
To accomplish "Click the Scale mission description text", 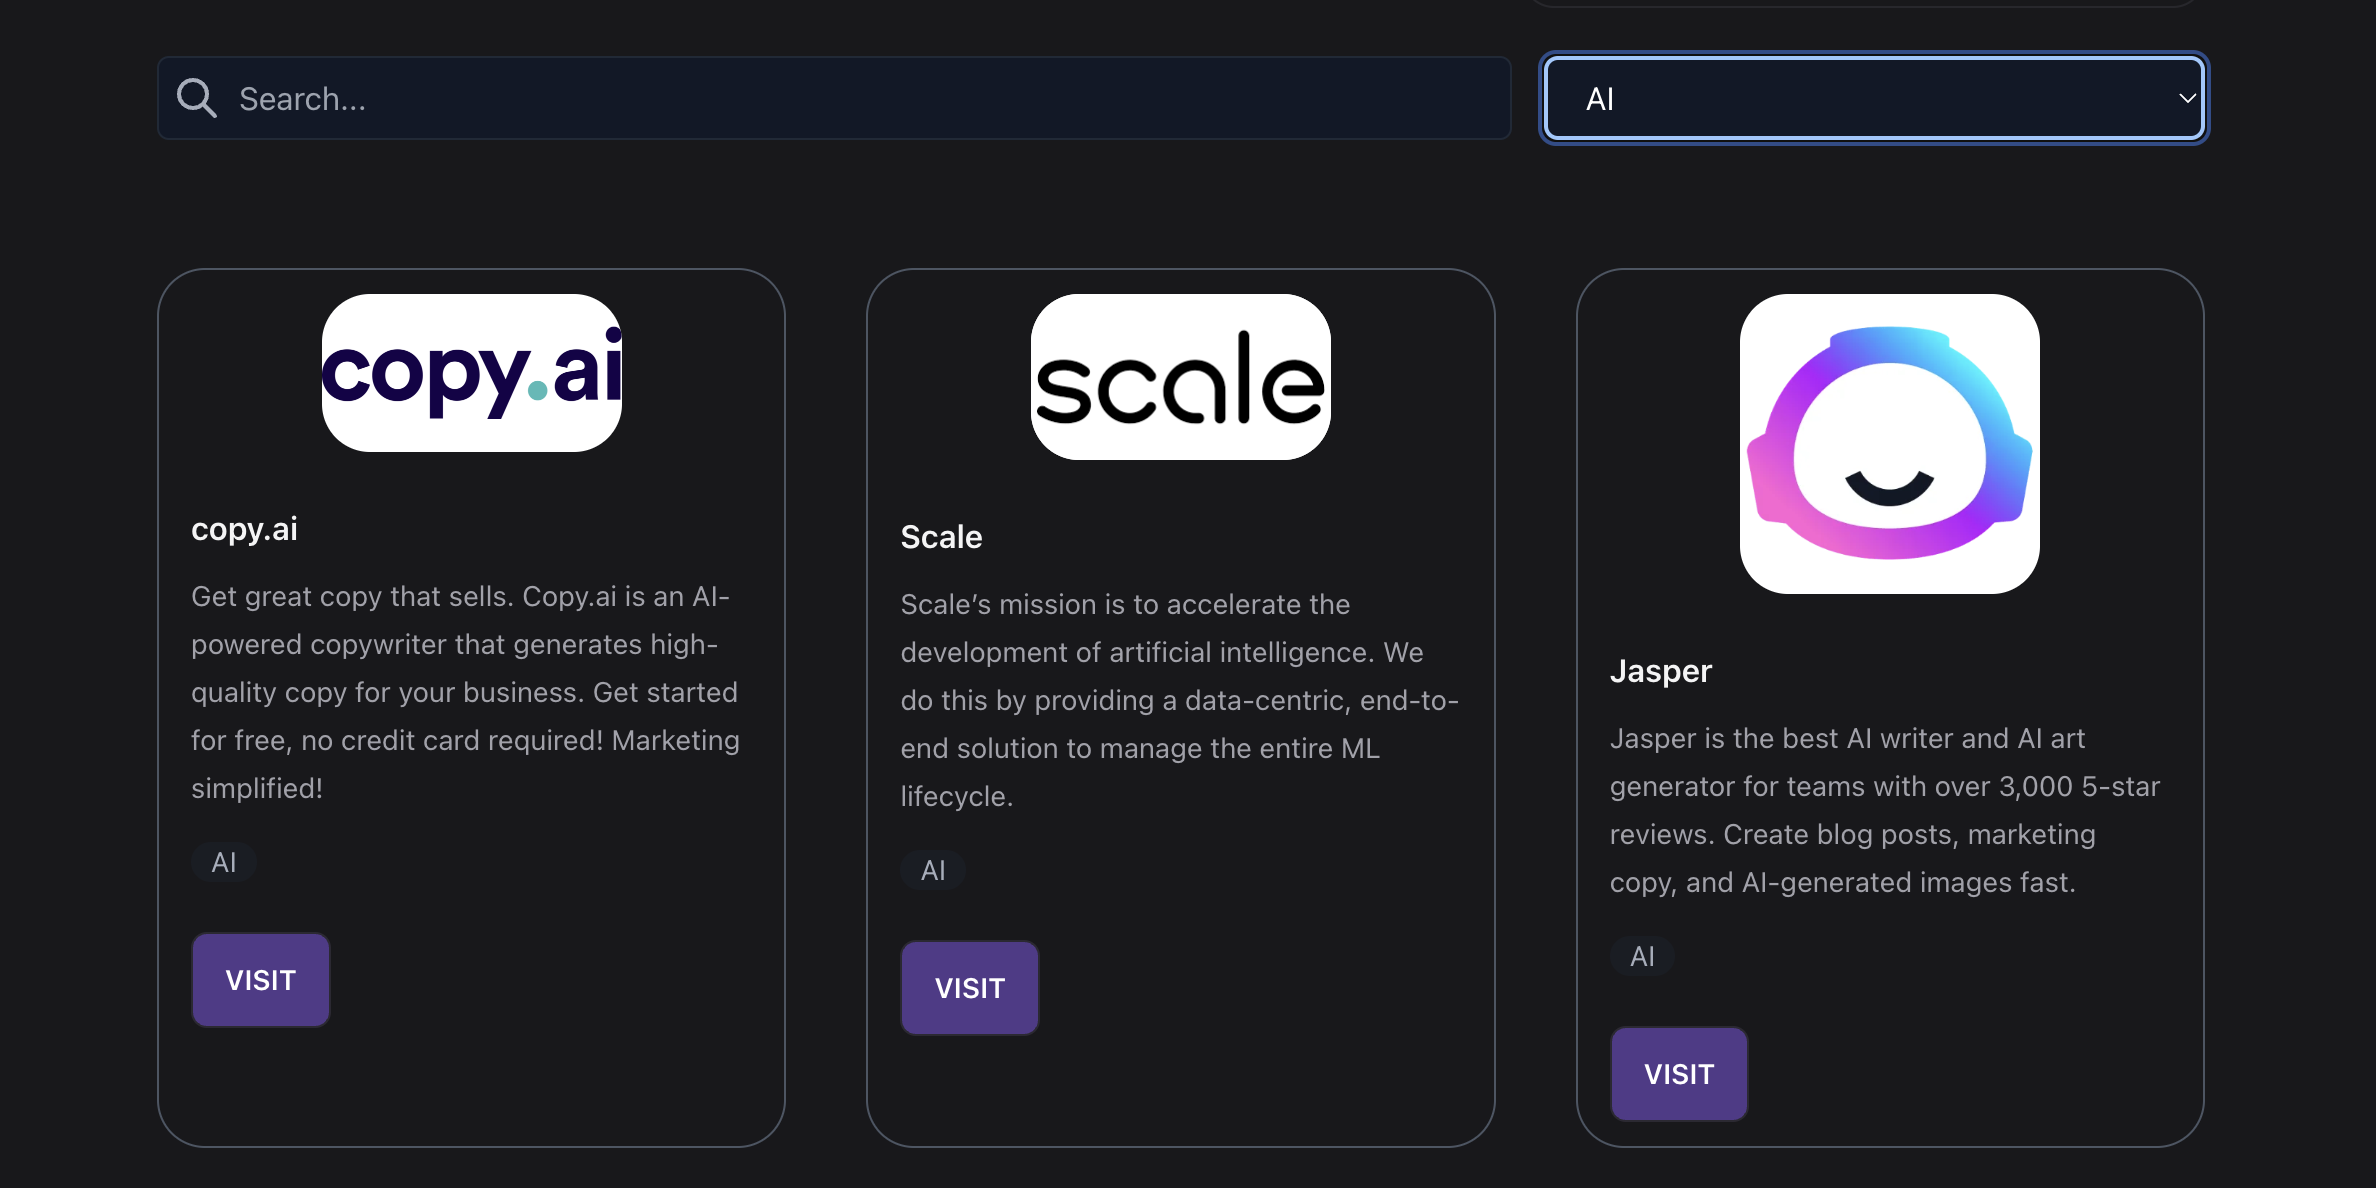I will [1180, 700].
